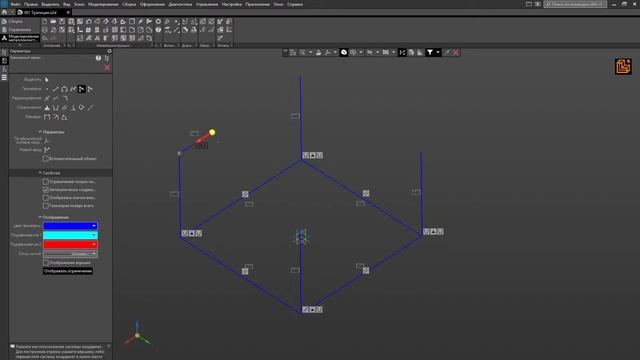This screenshot has height=360, width=640.
Task: Open the blue geometry color picker
Action: (x=70, y=226)
